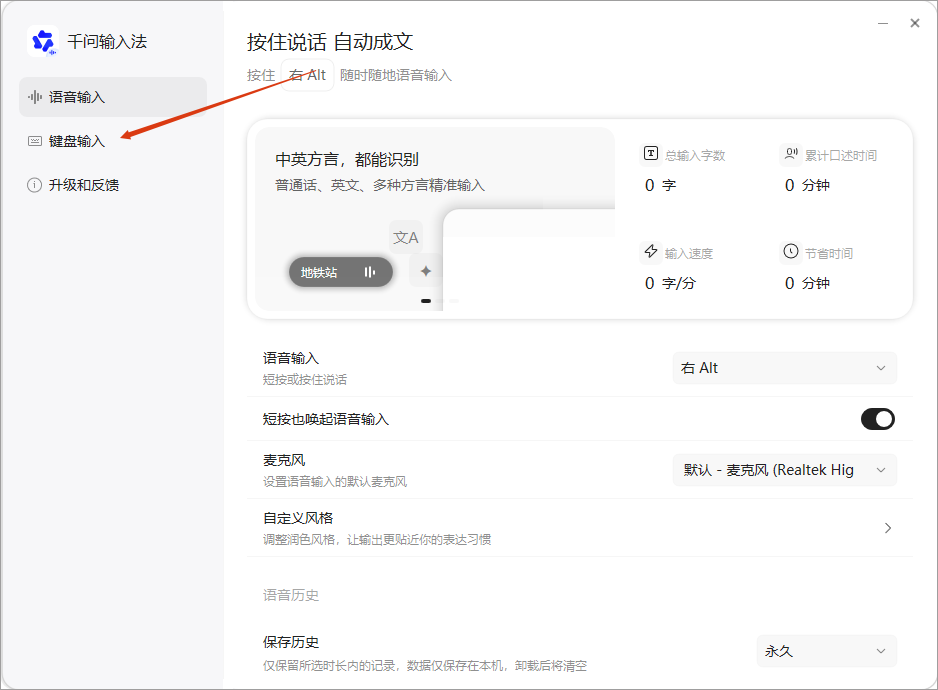Open 升级和反馈 in the sidebar

[x=113, y=185]
